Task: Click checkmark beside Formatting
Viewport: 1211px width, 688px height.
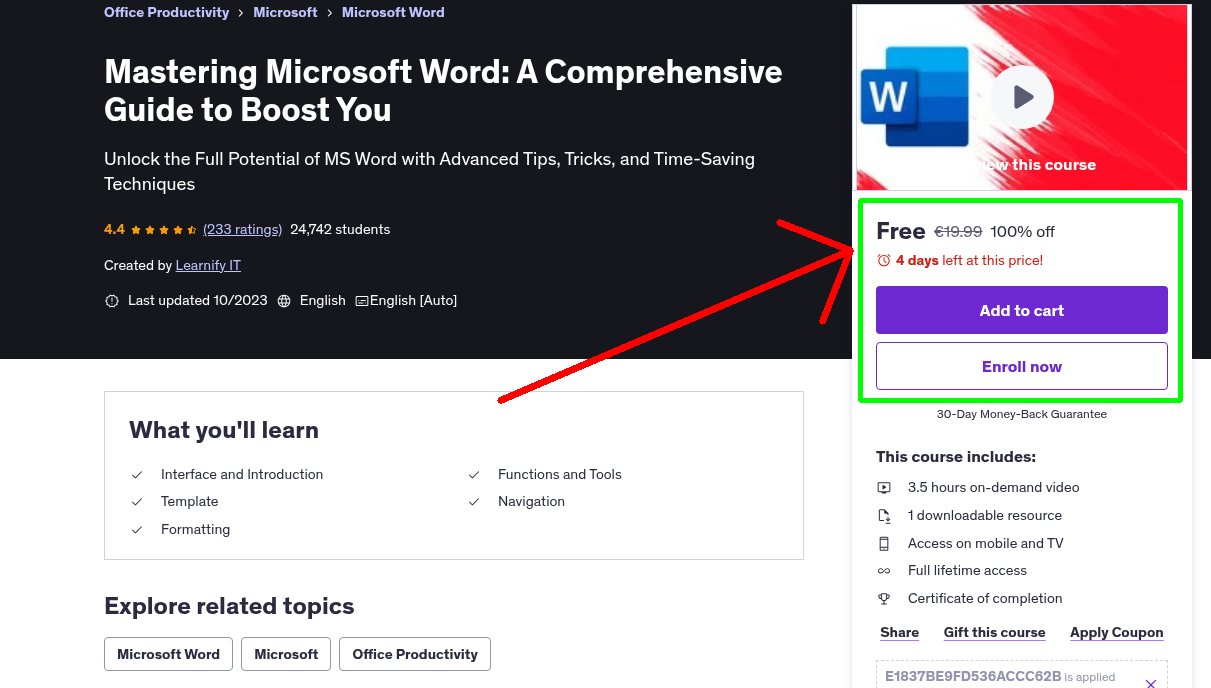Action: point(137,530)
